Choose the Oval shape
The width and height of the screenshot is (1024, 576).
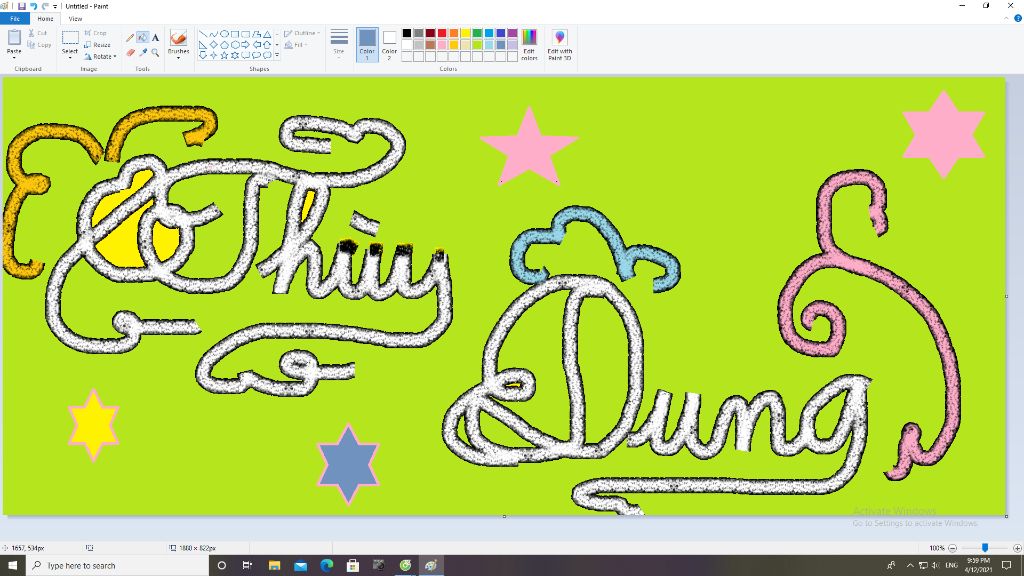click(224, 34)
